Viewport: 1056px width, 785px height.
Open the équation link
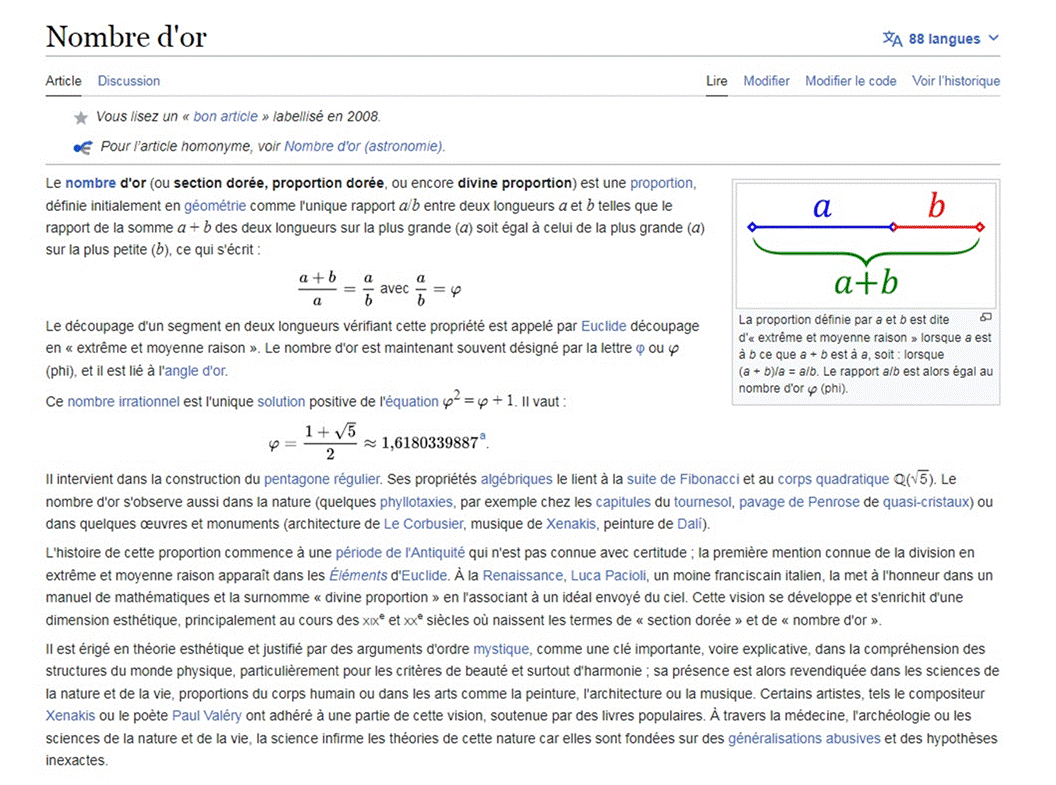(411, 402)
